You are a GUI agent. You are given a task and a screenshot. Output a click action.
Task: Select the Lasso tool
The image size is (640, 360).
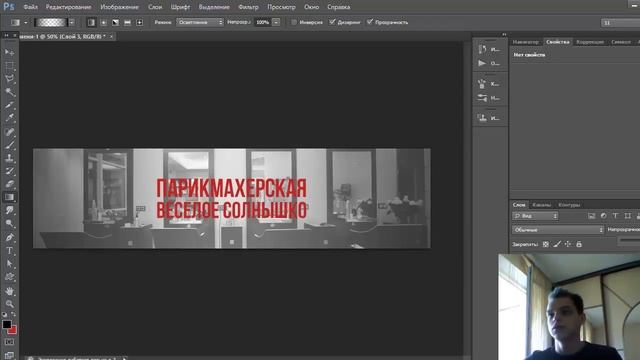(9, 79)
